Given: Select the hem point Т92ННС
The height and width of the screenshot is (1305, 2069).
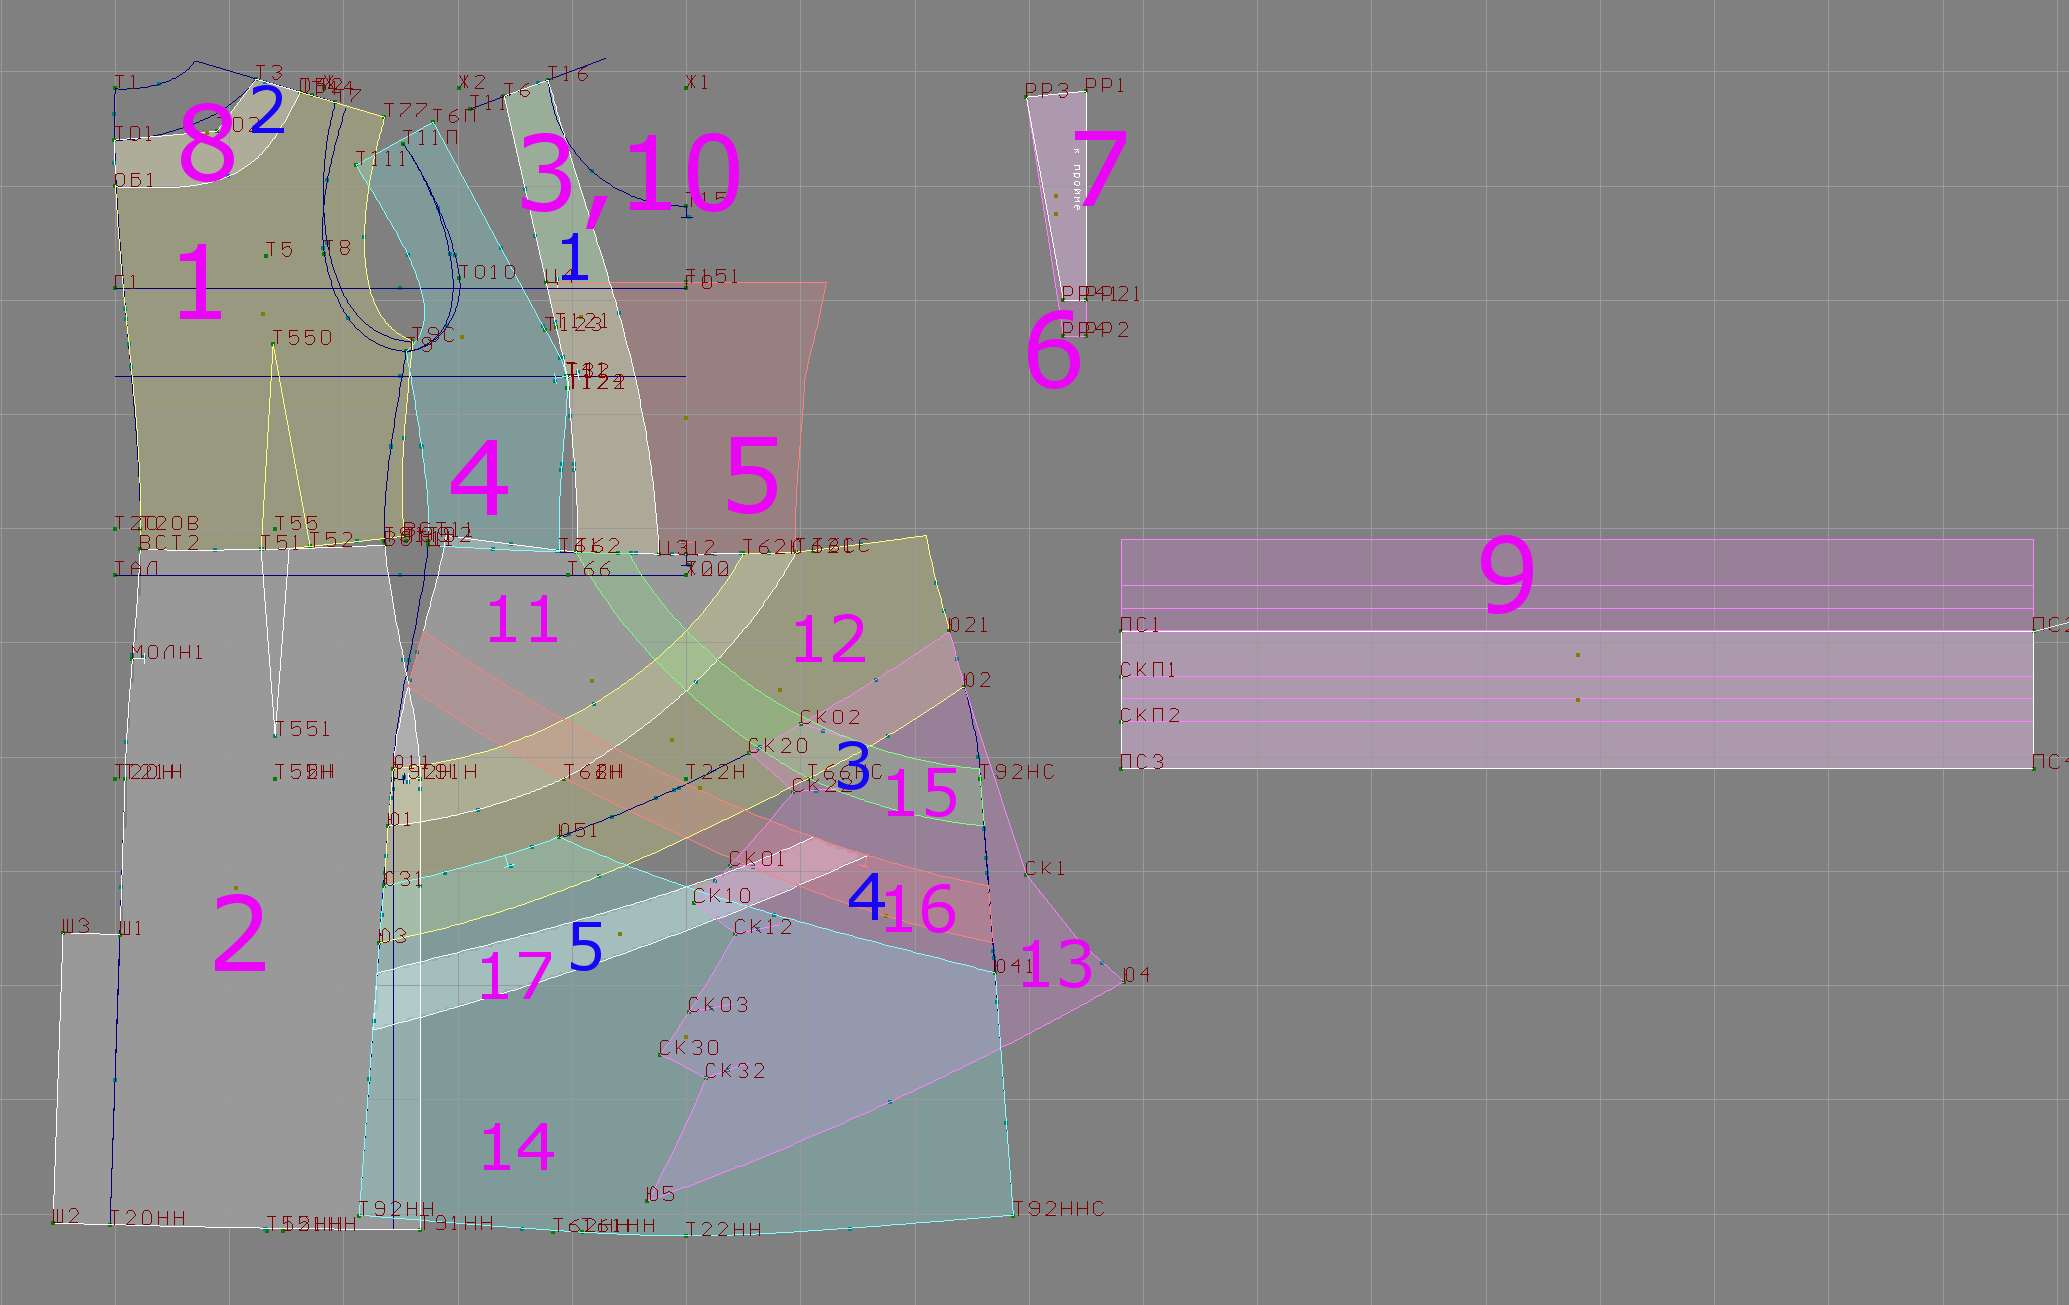Looking at the screenshot, I should tap(1014, 1215).
